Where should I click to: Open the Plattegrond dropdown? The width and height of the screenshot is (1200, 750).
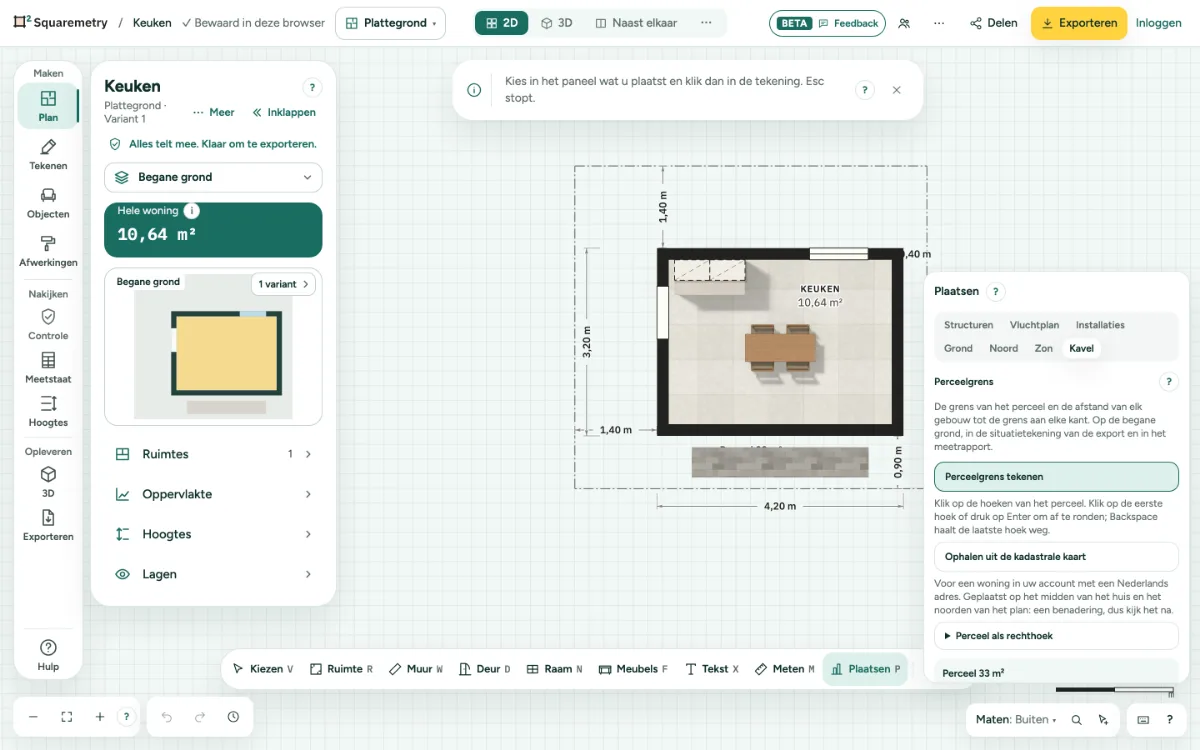tap(391, 23)
